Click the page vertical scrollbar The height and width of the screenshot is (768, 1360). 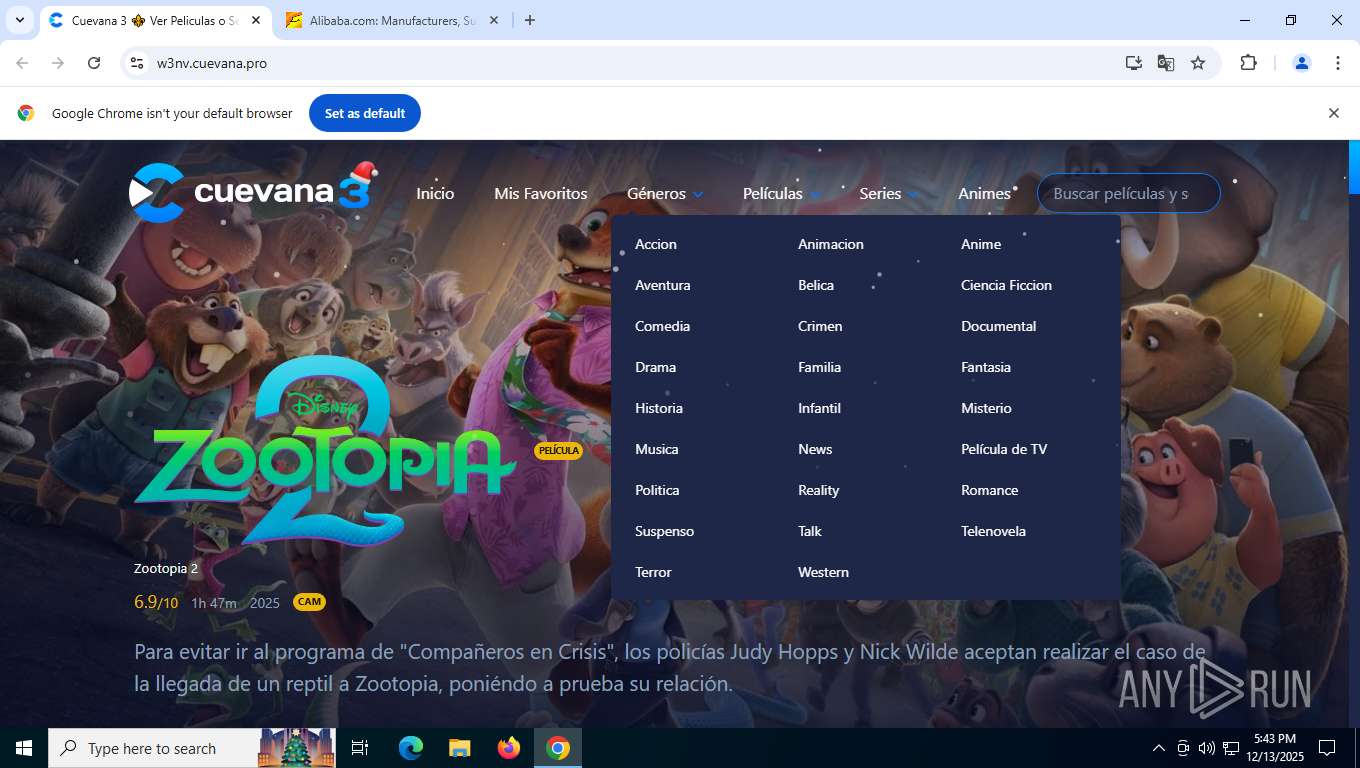pyautogui.click(x=1354, y=433)
